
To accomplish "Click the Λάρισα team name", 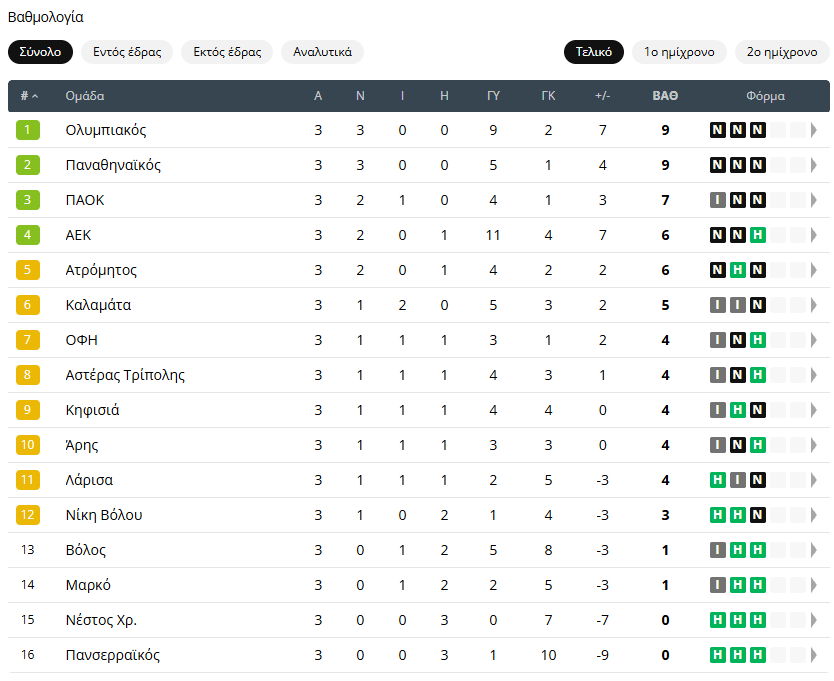I will pyautogui.click(x=89, y=480).
